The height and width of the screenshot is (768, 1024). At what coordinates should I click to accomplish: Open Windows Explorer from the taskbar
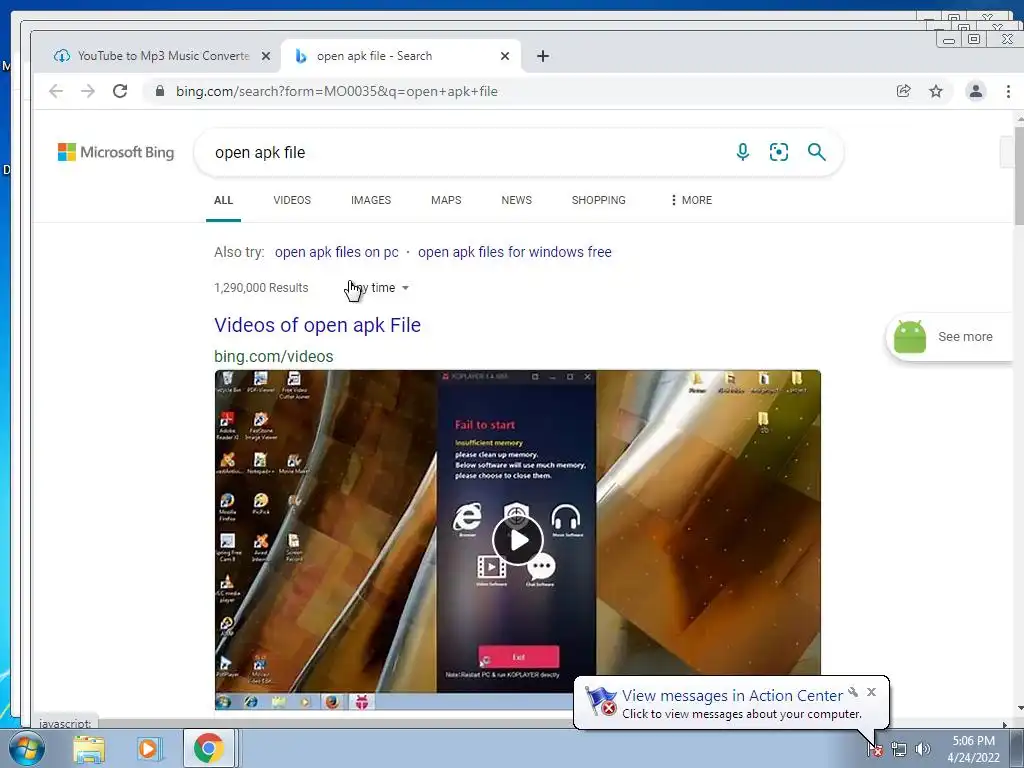[89, 748]
